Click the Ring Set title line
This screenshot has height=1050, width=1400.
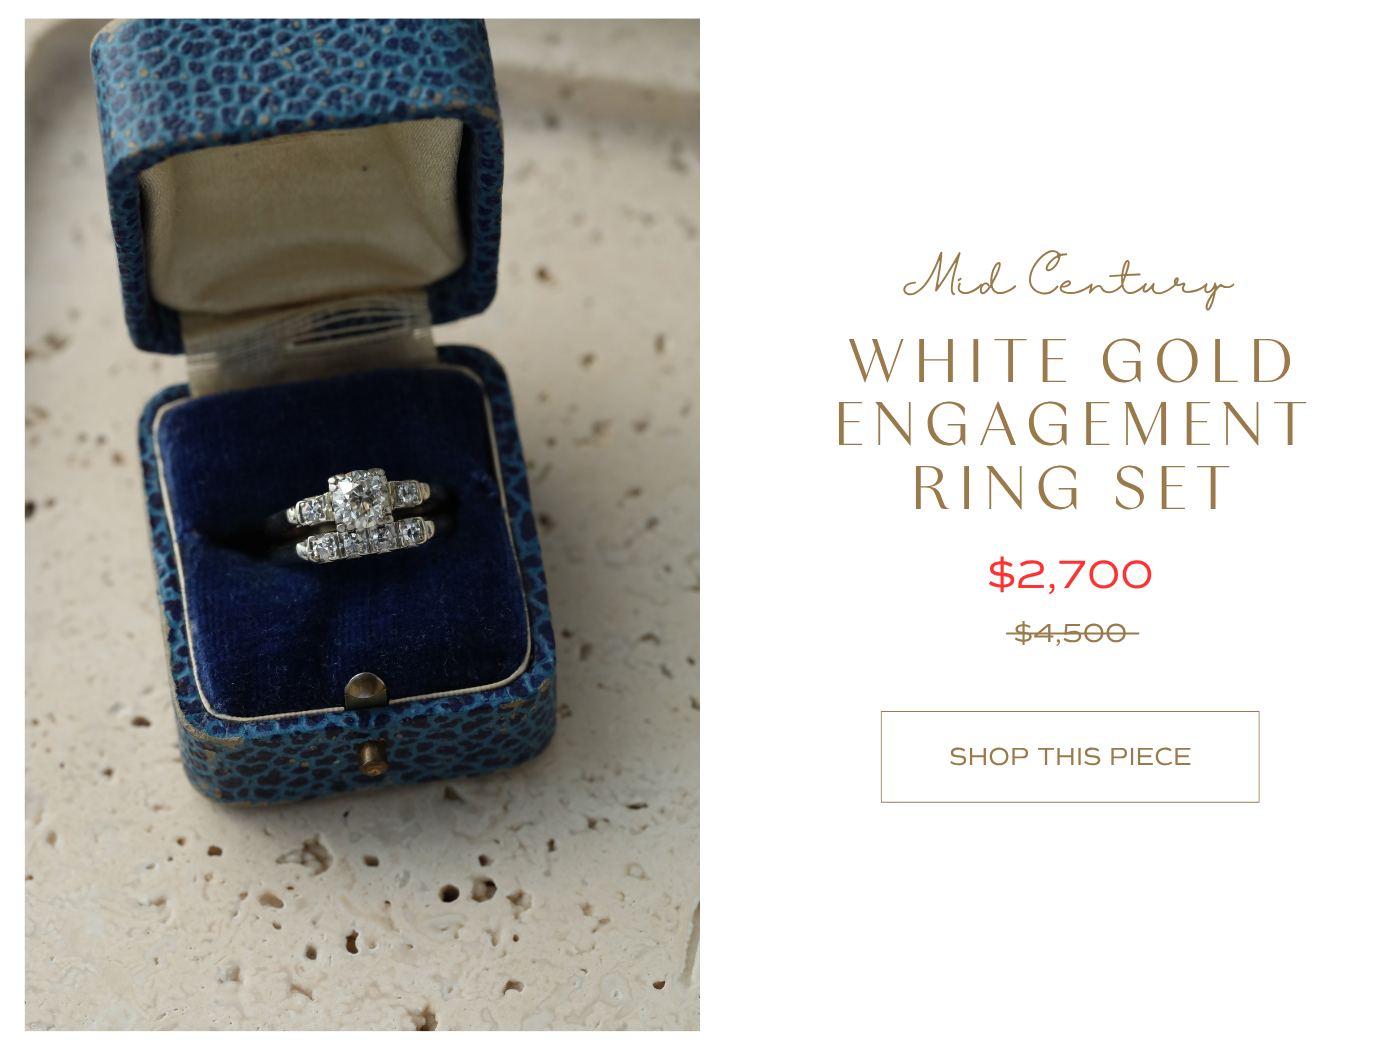coord(1071,488)
